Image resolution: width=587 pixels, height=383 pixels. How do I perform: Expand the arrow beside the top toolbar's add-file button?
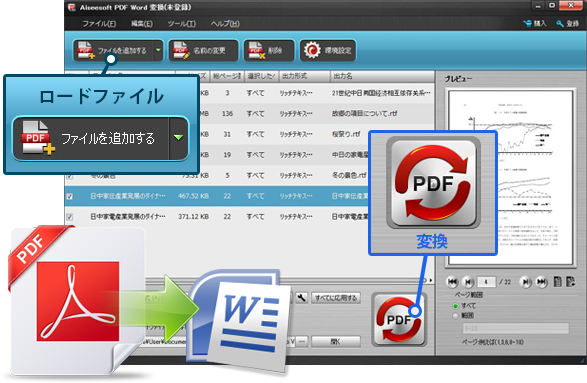158,50
